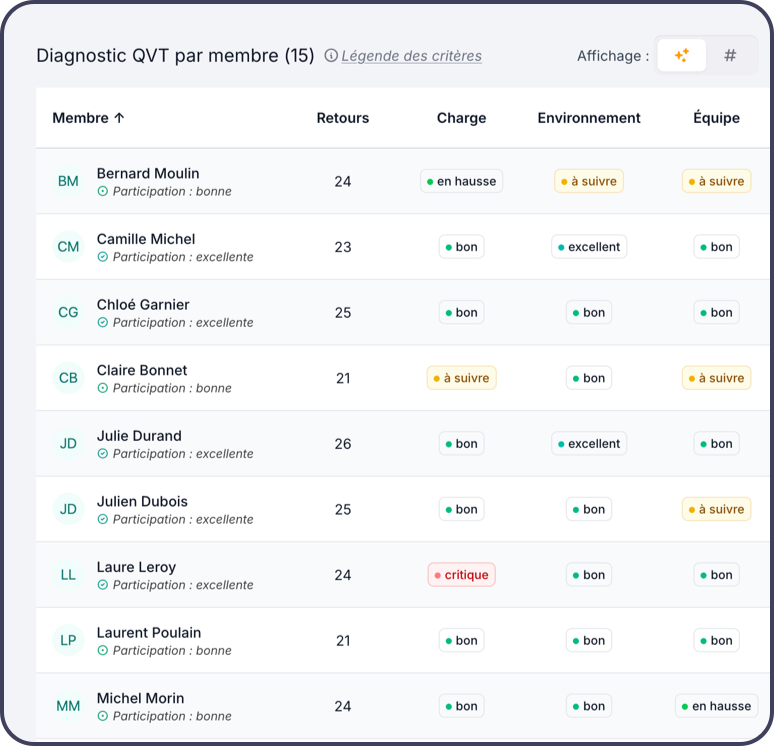Sort by Équipe column header

click(x=716, y=118)
